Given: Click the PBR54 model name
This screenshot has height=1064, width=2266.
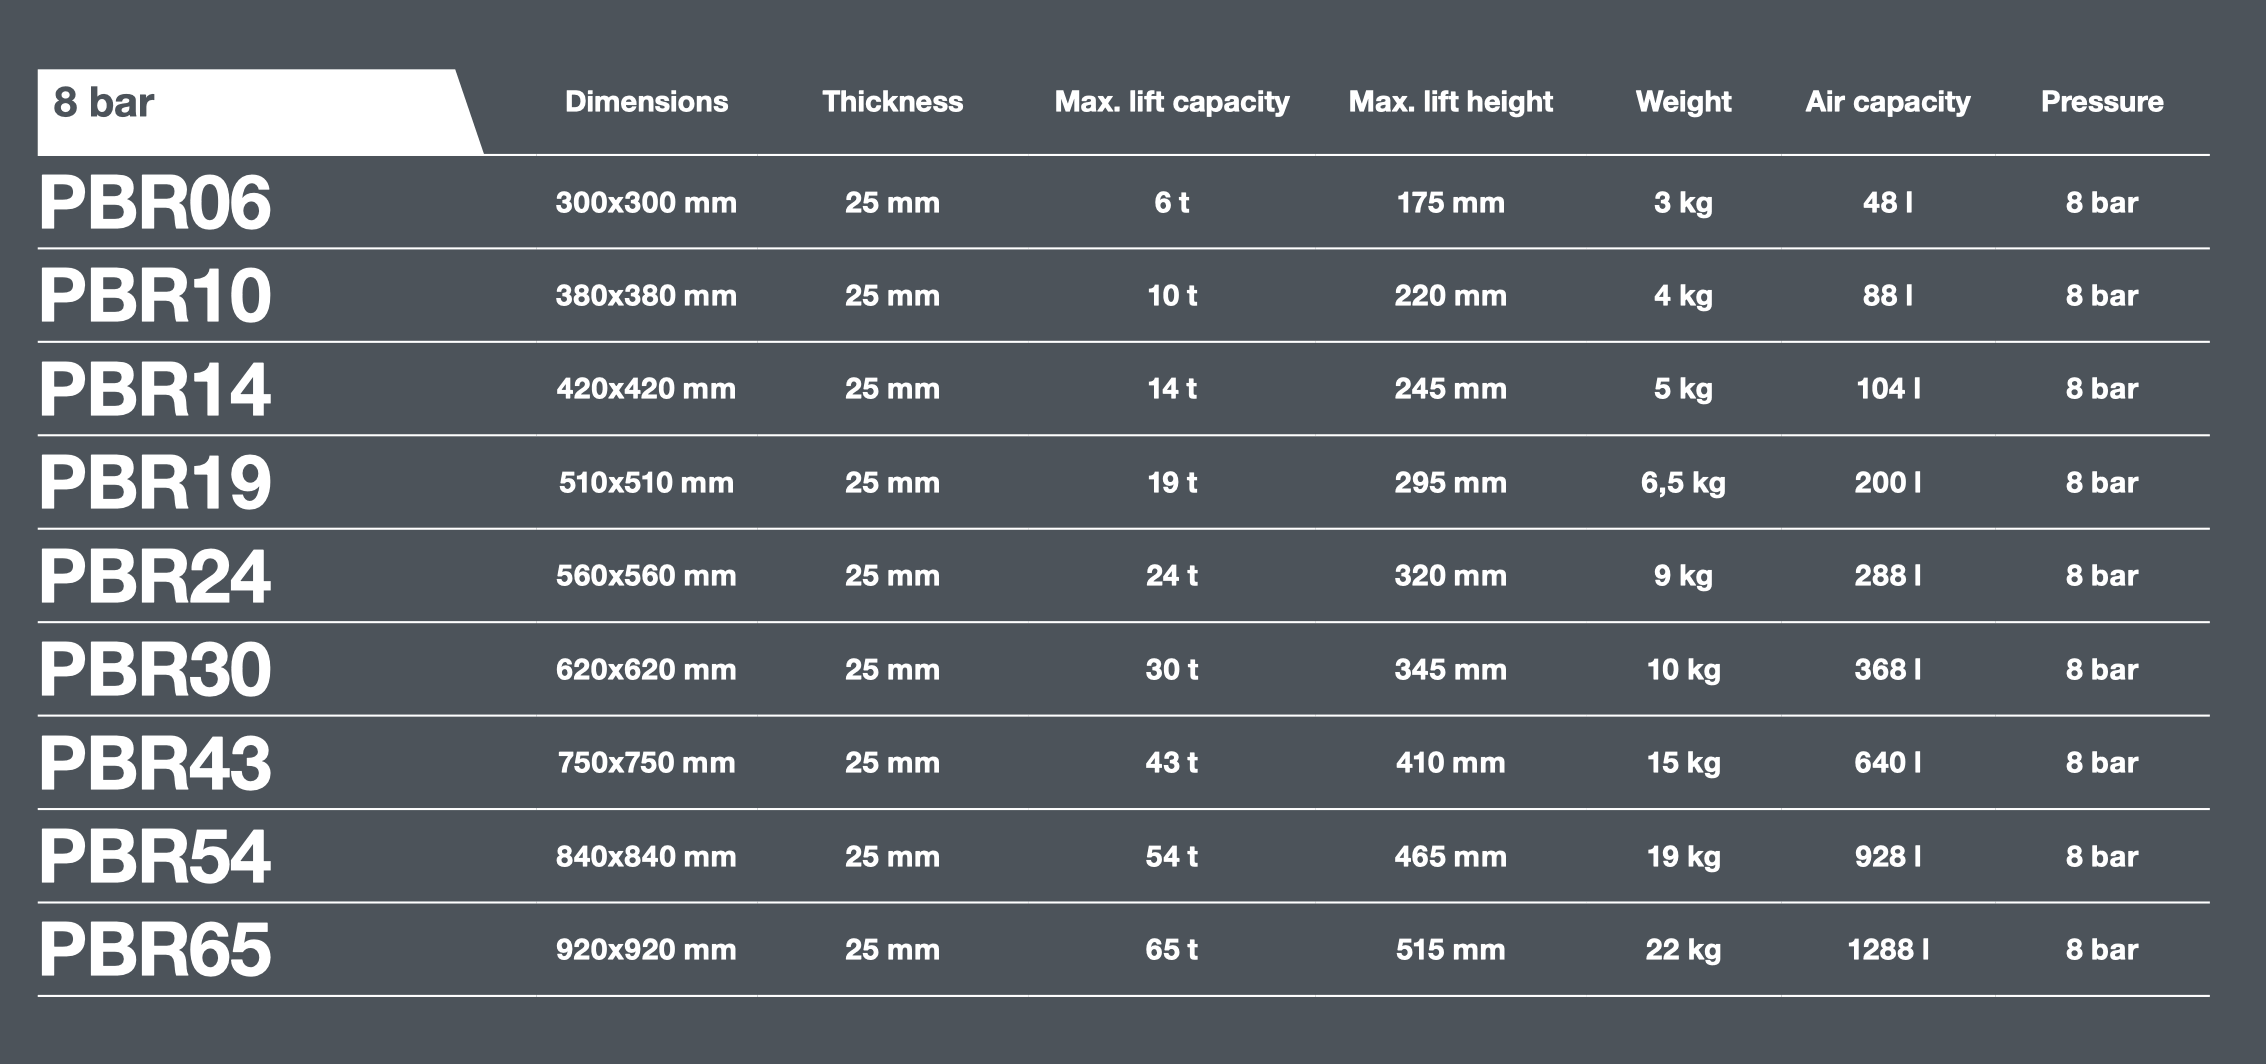Looking at the screenshot, I should tap(155, 857).
